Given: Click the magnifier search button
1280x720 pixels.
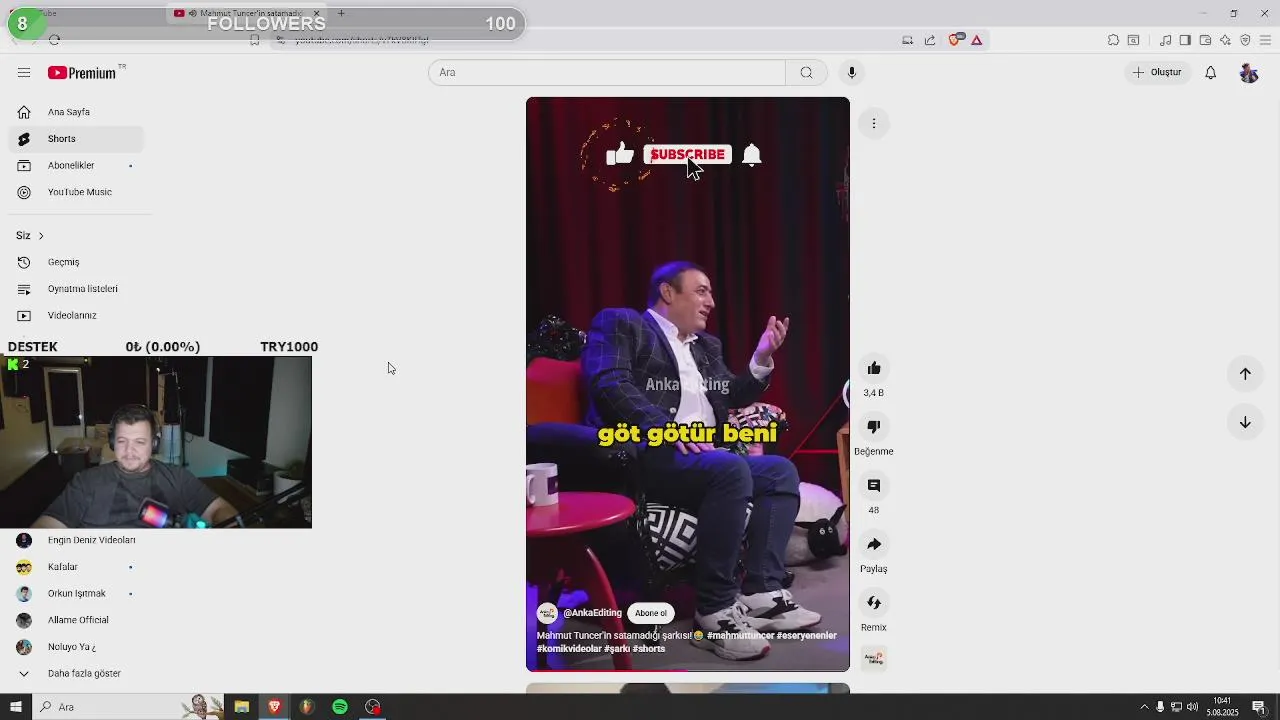Looking at the screenshot, I should pos(806,72).
